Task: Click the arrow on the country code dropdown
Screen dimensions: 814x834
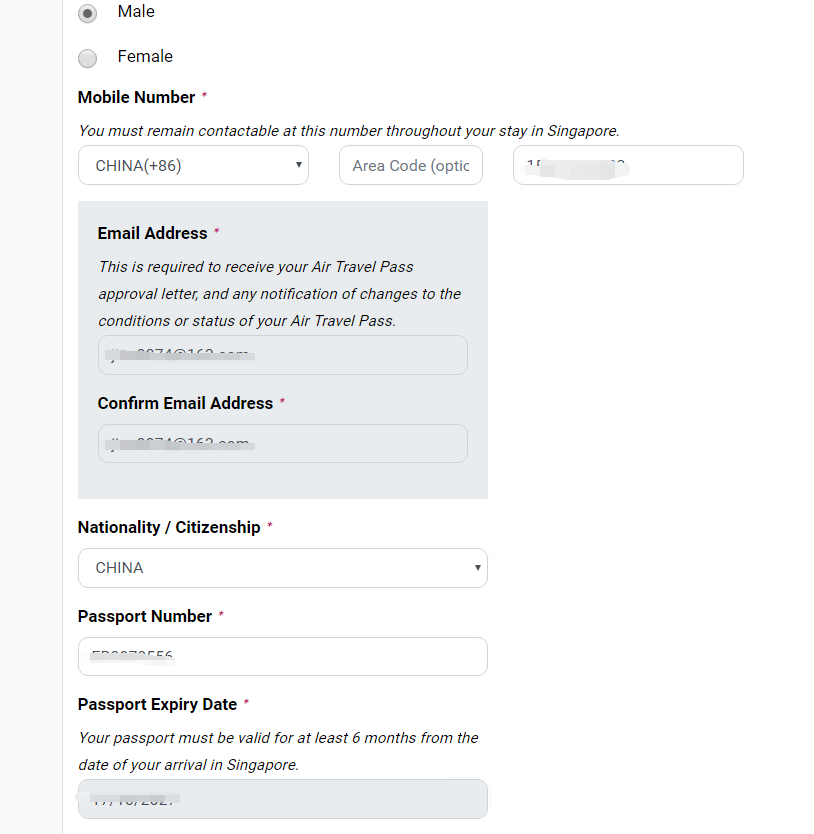Action: (298, 166)
